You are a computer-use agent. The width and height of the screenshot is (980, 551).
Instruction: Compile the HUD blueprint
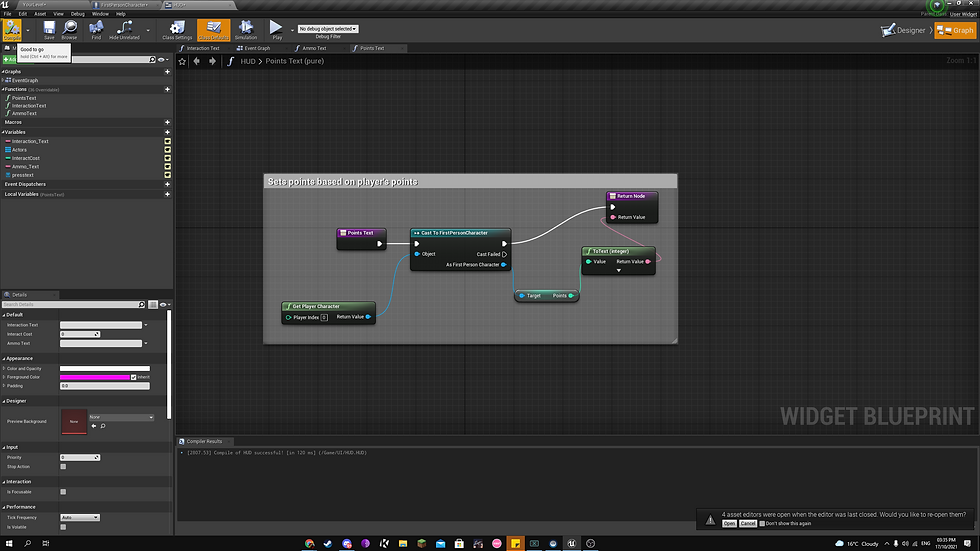[12, 29]
